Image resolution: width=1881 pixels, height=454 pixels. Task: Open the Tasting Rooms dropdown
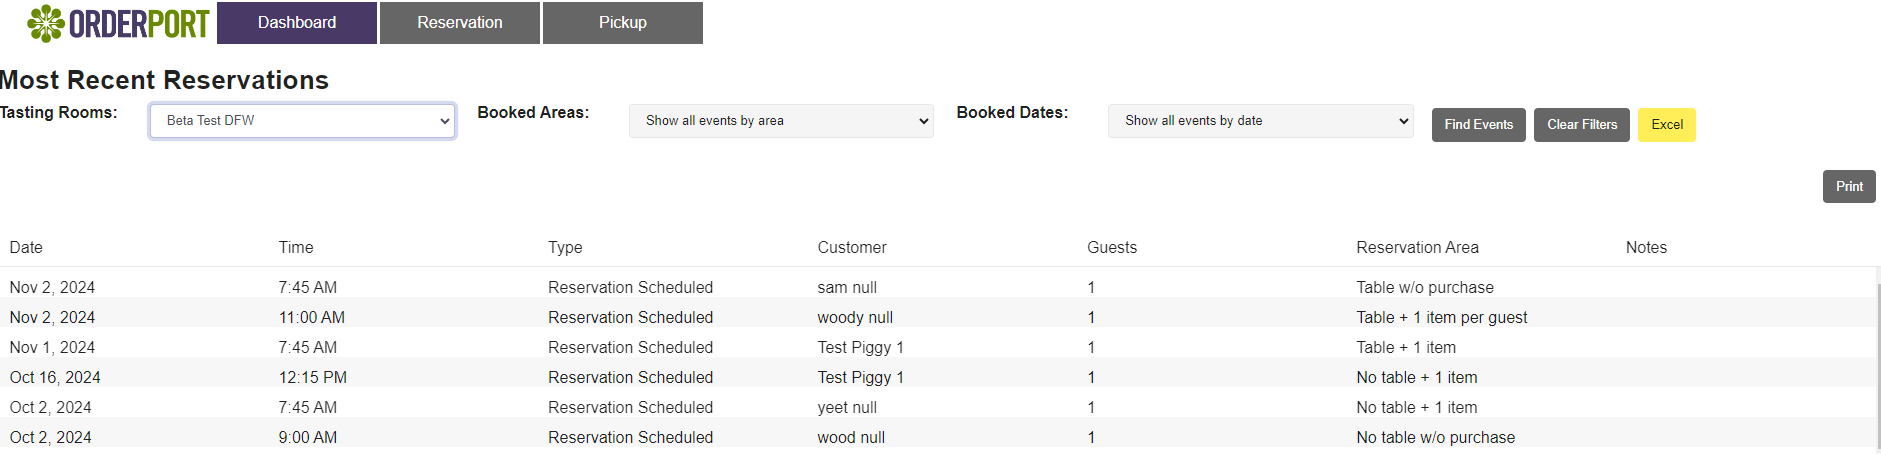tap(302, 121)
